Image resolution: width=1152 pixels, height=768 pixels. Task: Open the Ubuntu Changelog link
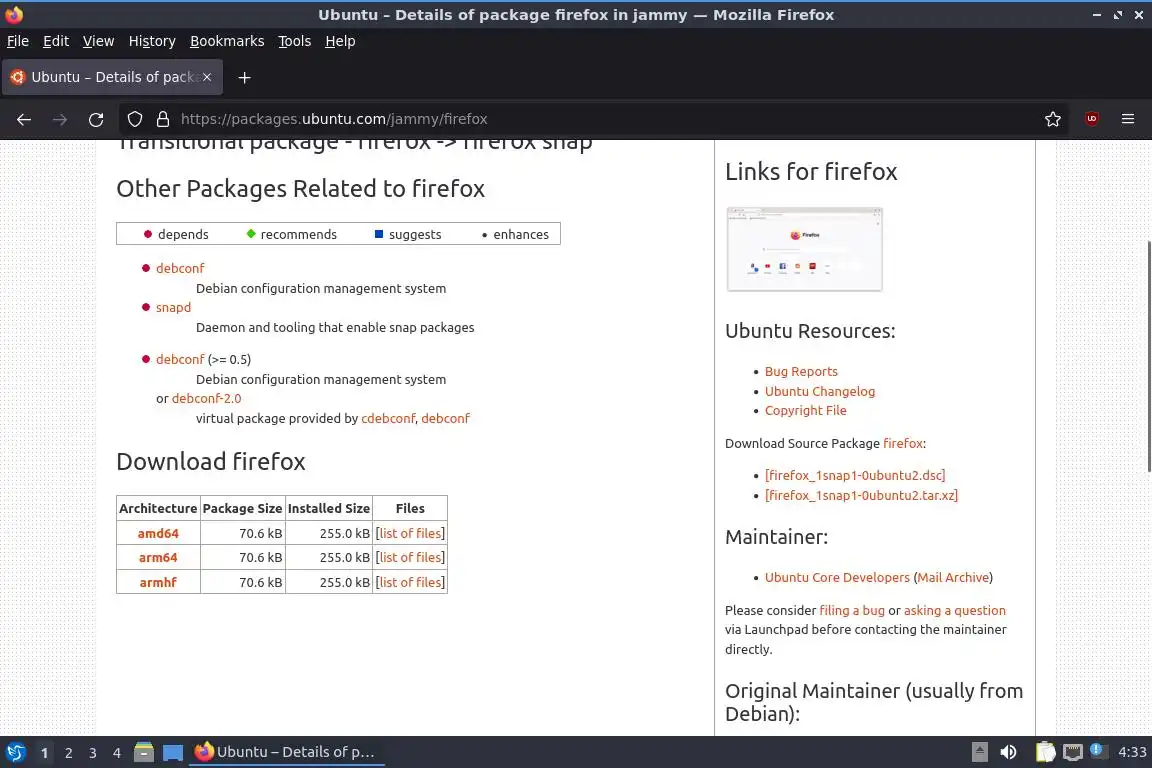click(x=820, y=392)
